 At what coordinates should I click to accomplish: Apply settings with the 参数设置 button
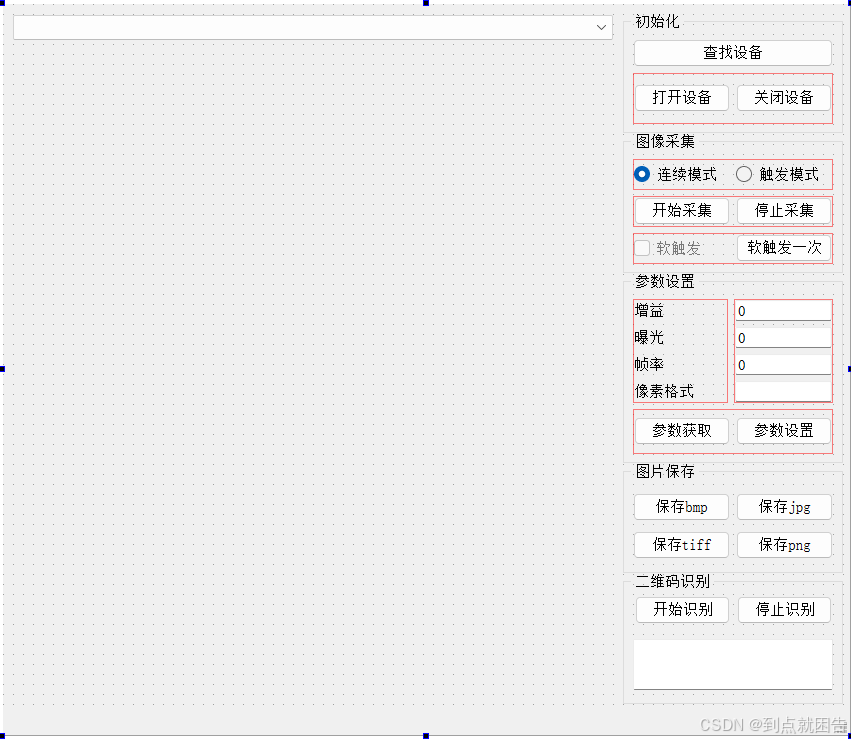click(784, 430)
